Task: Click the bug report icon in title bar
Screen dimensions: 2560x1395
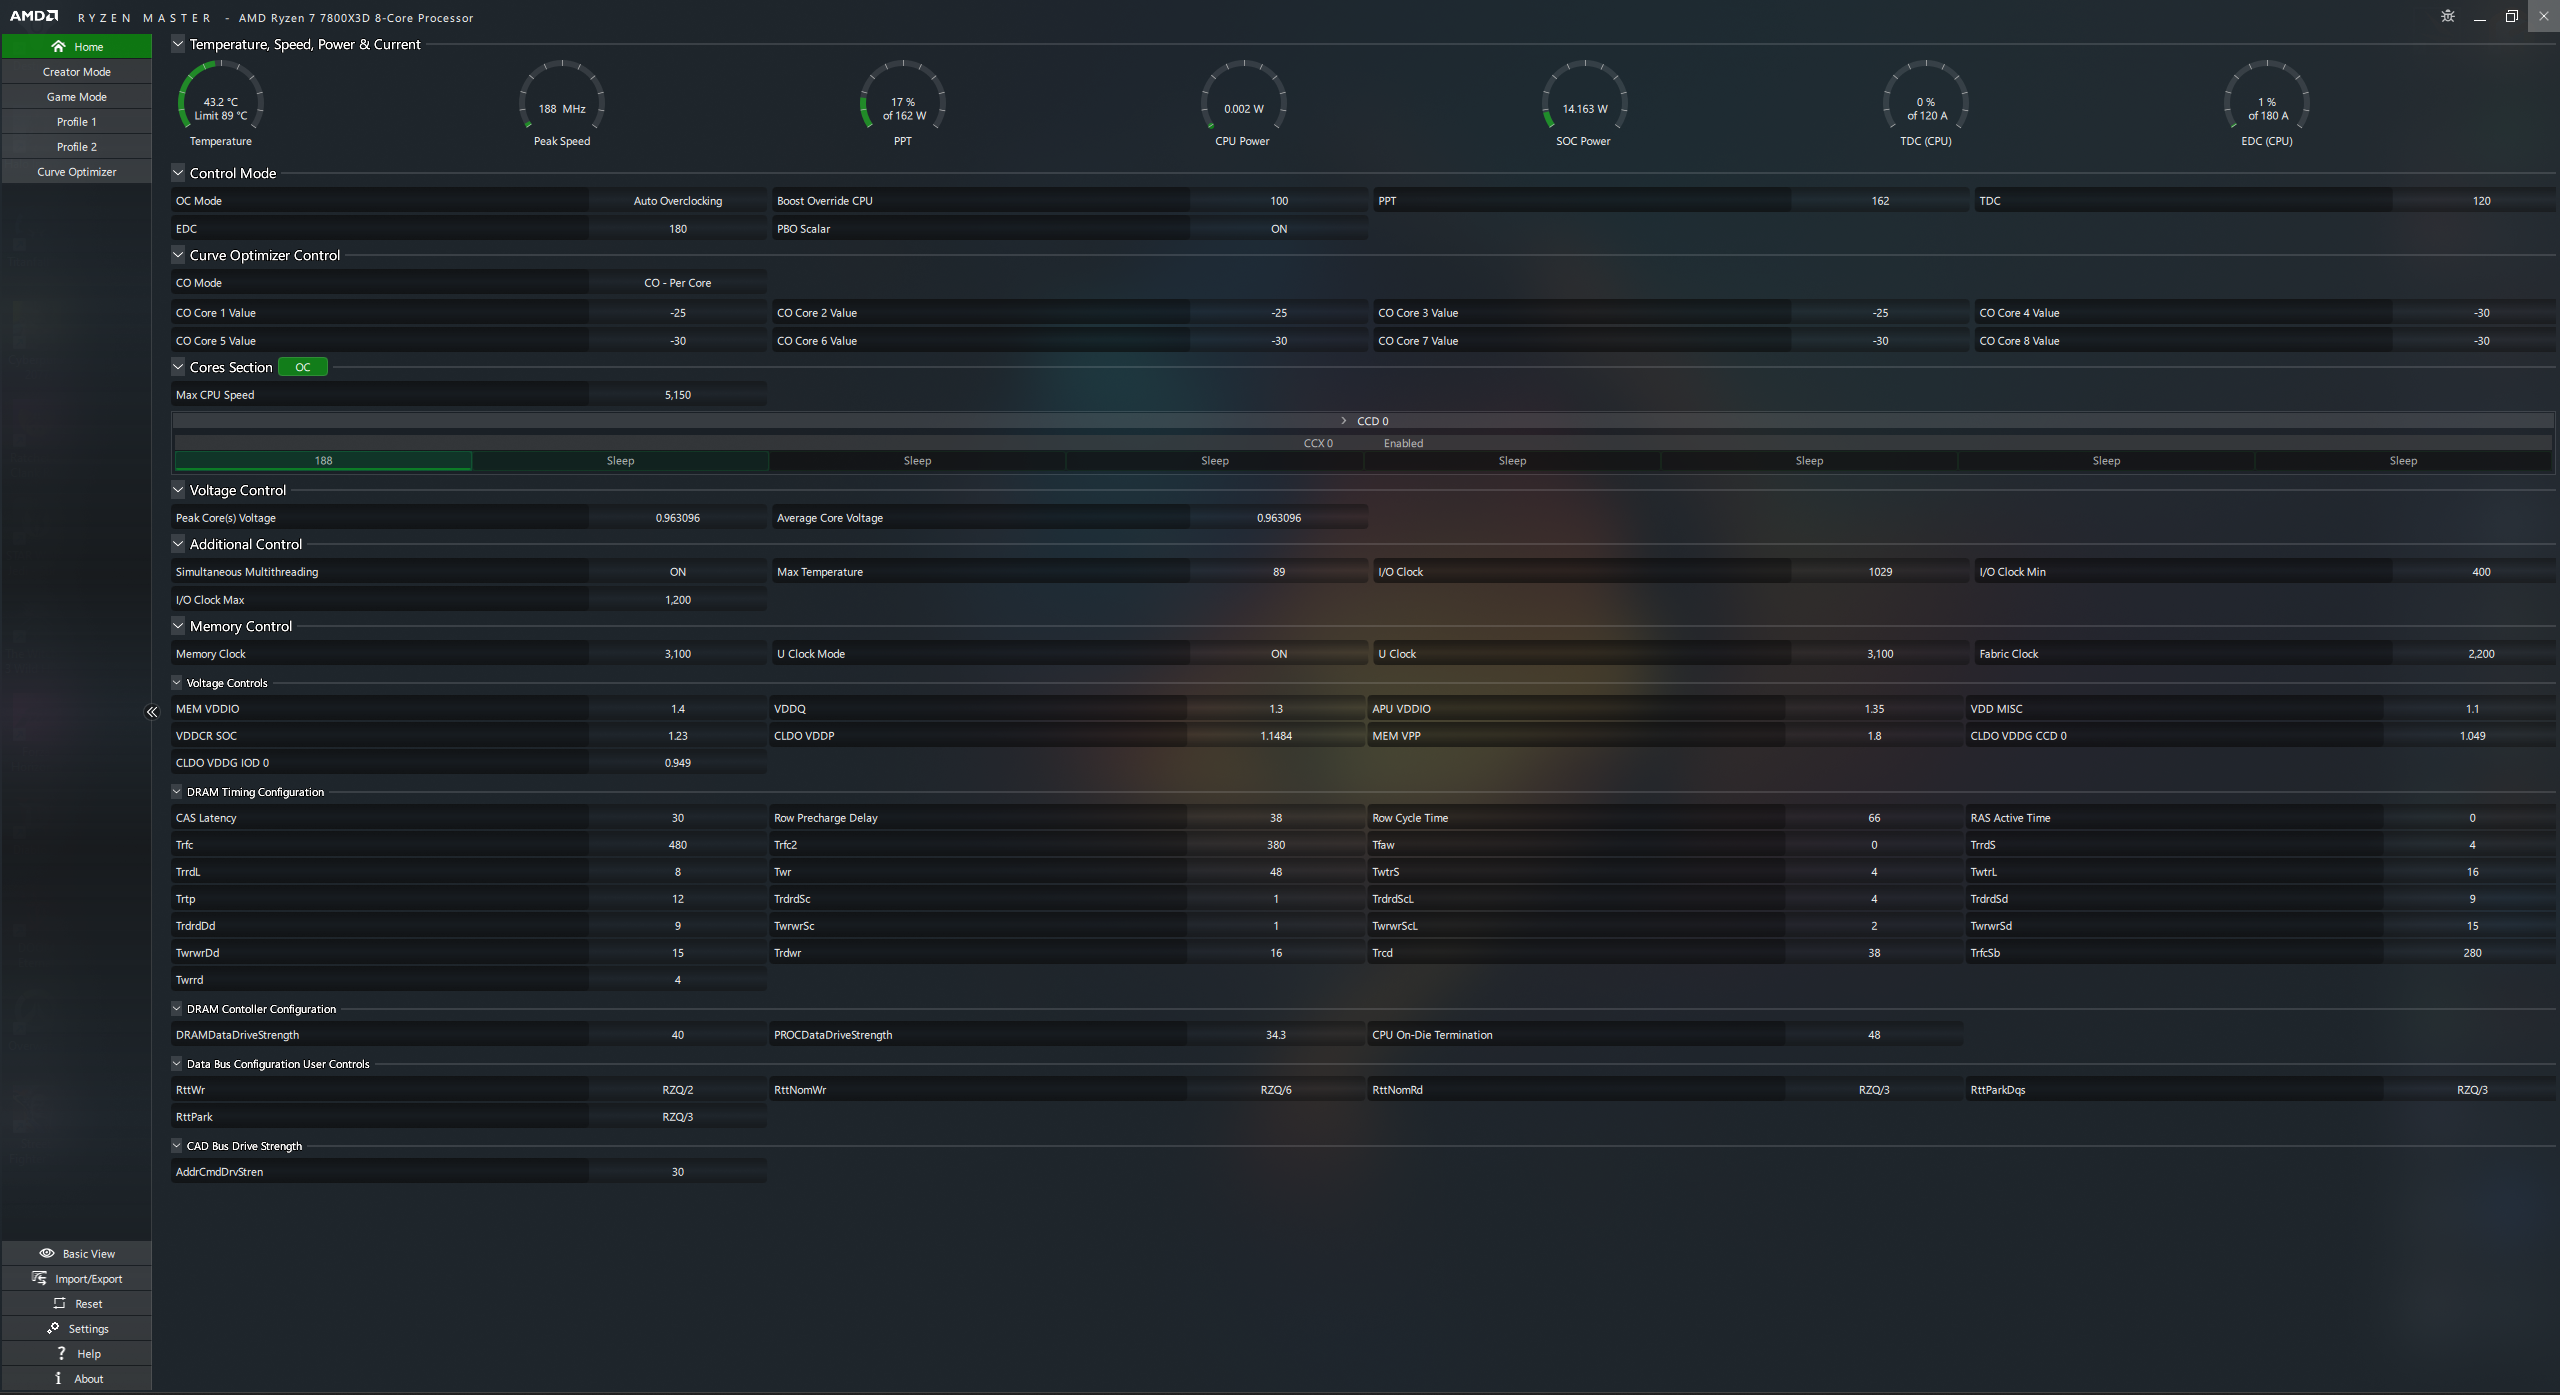Action: coord(2448,16)
